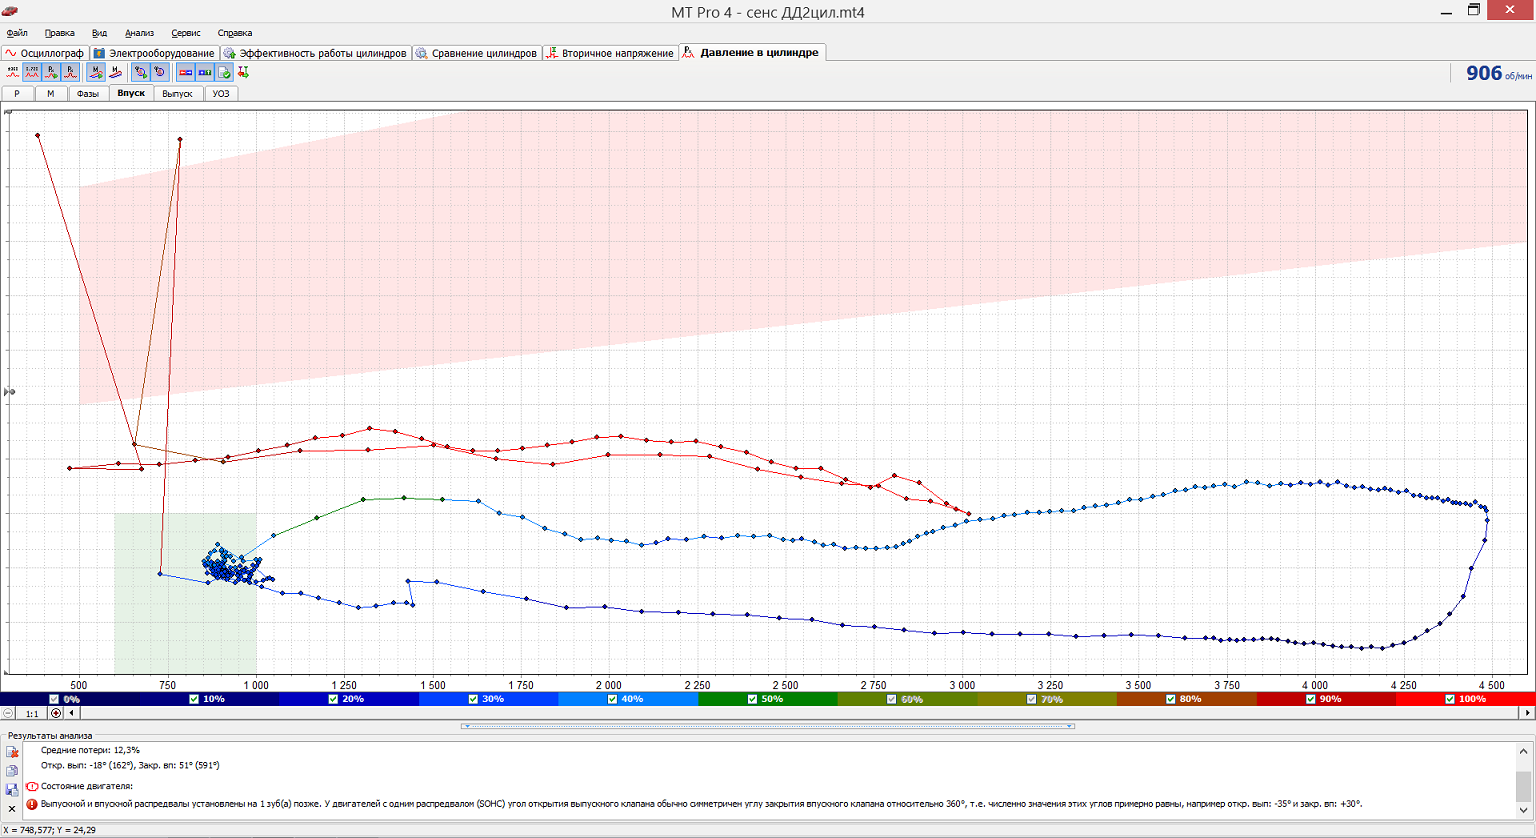Toggle the 70% throttle checkbox

(x=1031, y=699)
